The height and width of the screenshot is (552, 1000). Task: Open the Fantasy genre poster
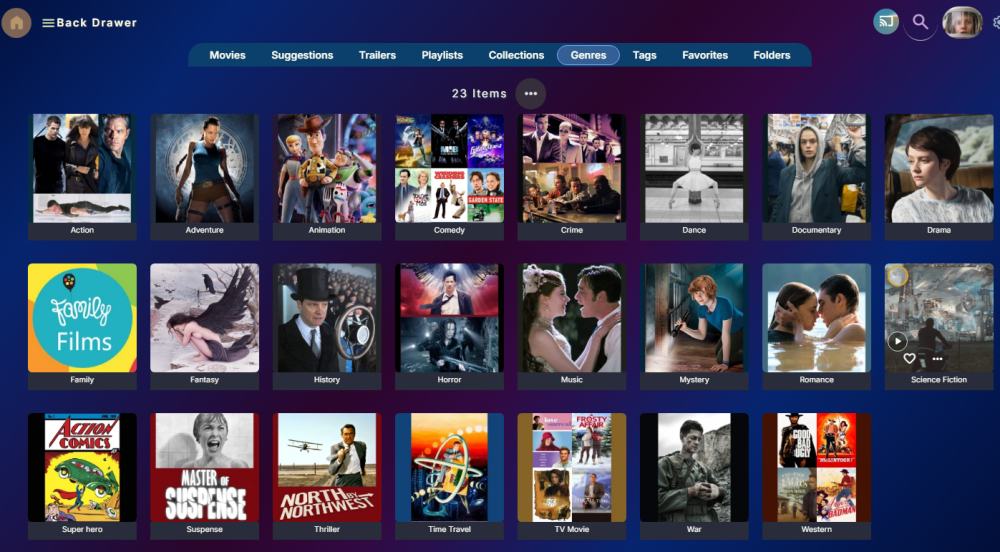click(x=205, y=317)
